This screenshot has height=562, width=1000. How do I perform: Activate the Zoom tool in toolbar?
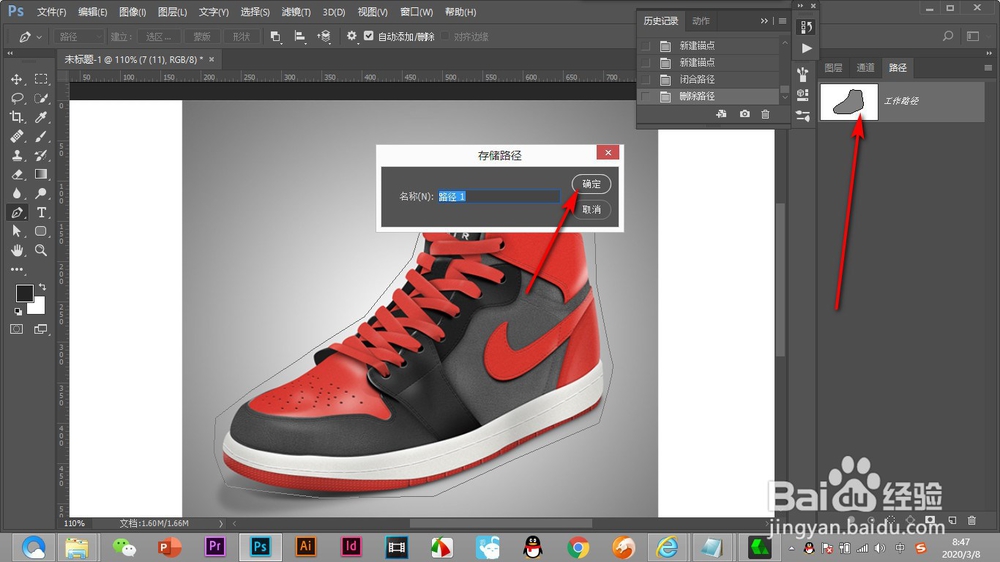42,250
